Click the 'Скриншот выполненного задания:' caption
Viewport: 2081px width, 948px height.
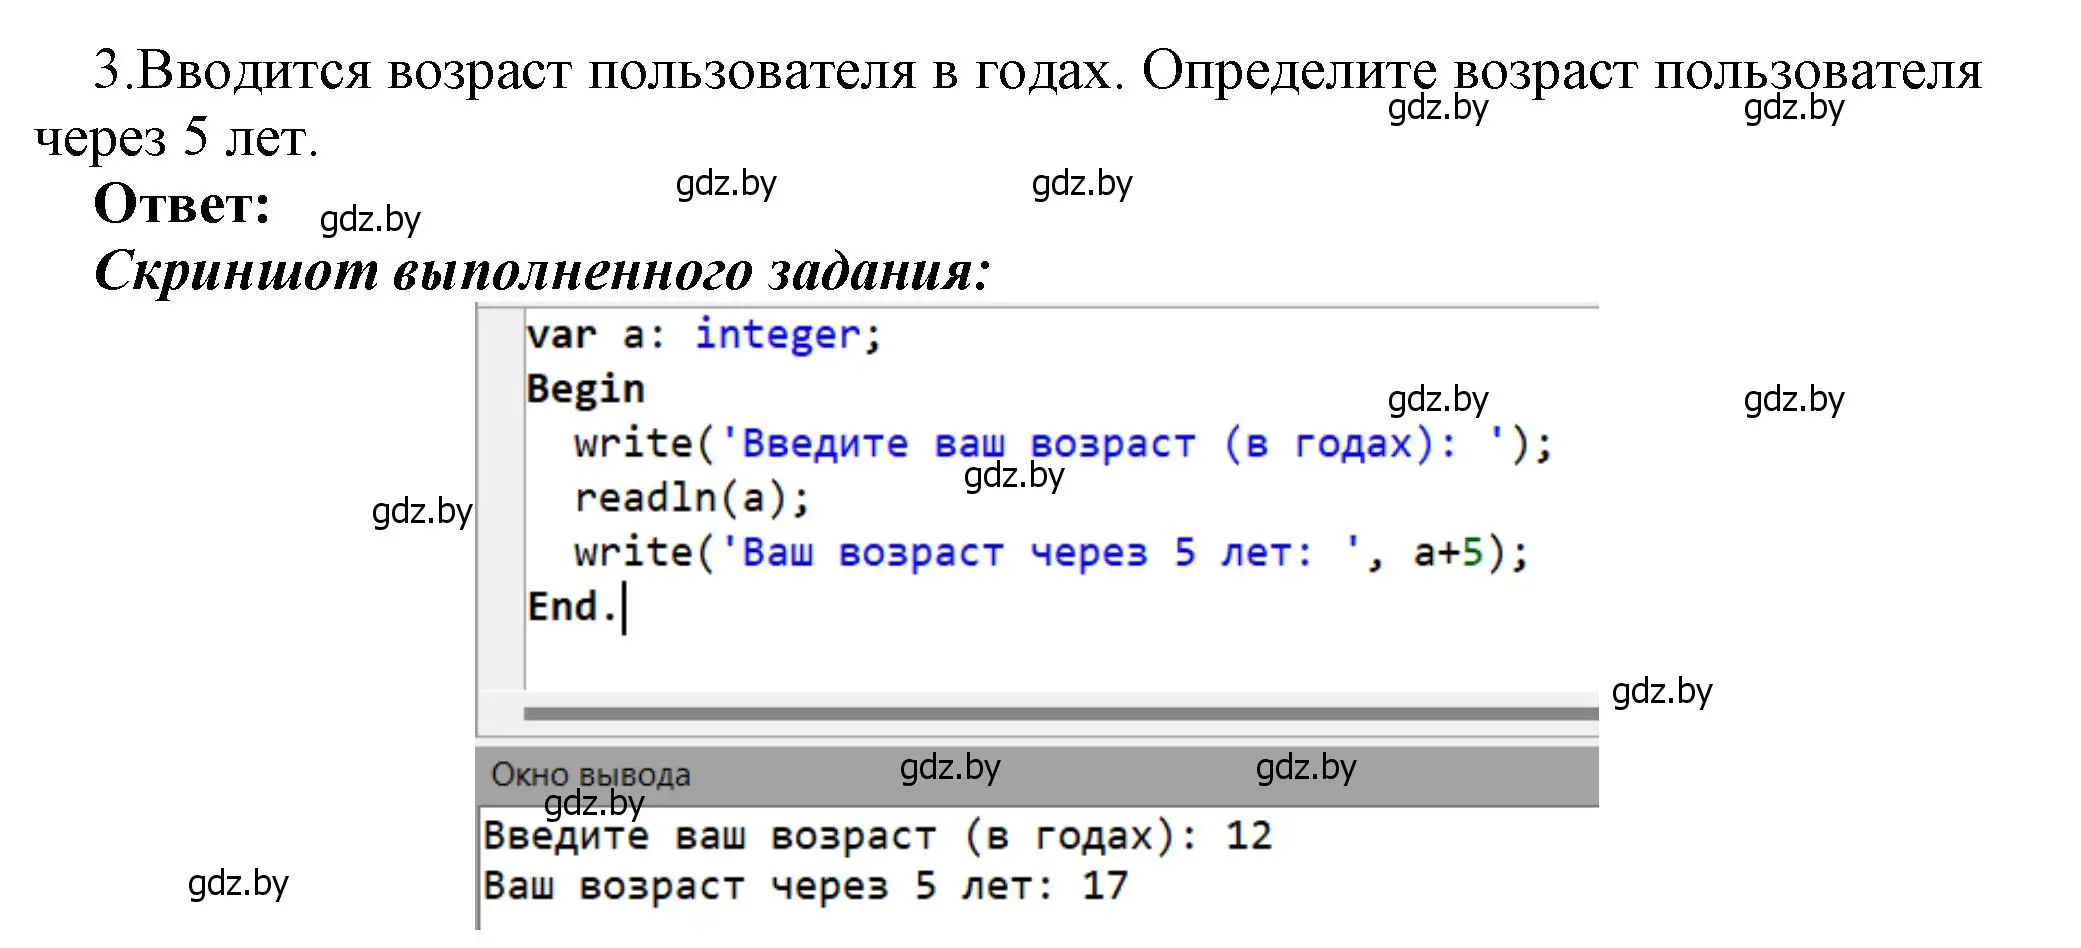[x=542, y=270]
